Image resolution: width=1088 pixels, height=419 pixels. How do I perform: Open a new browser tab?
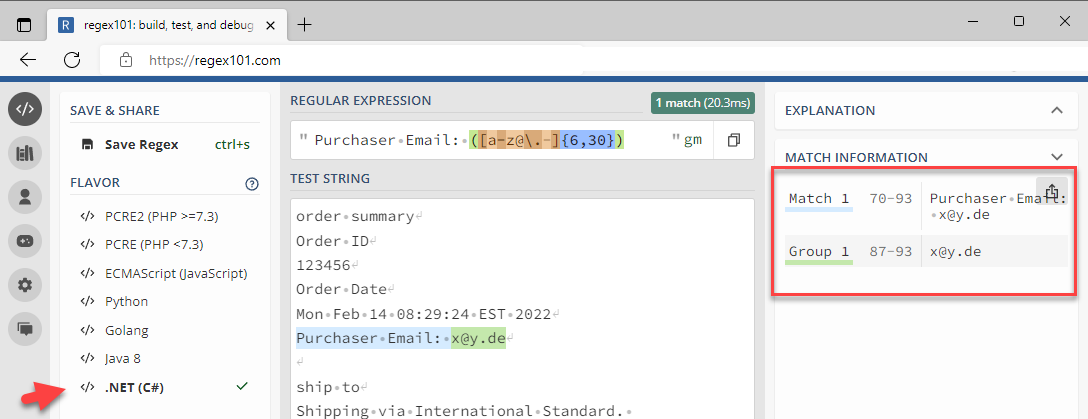(x=304, y=25)
